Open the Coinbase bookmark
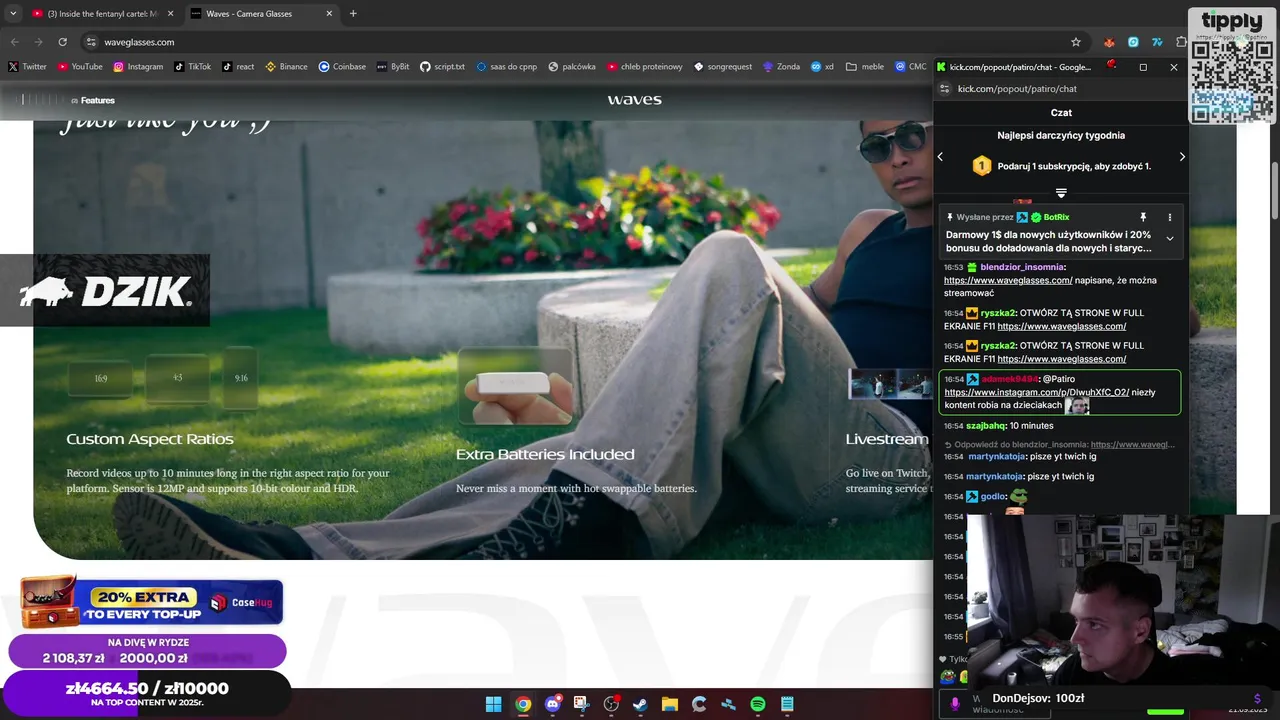Image resolution: width=1280 pixels, height=720 pixels. pos(342,67)
